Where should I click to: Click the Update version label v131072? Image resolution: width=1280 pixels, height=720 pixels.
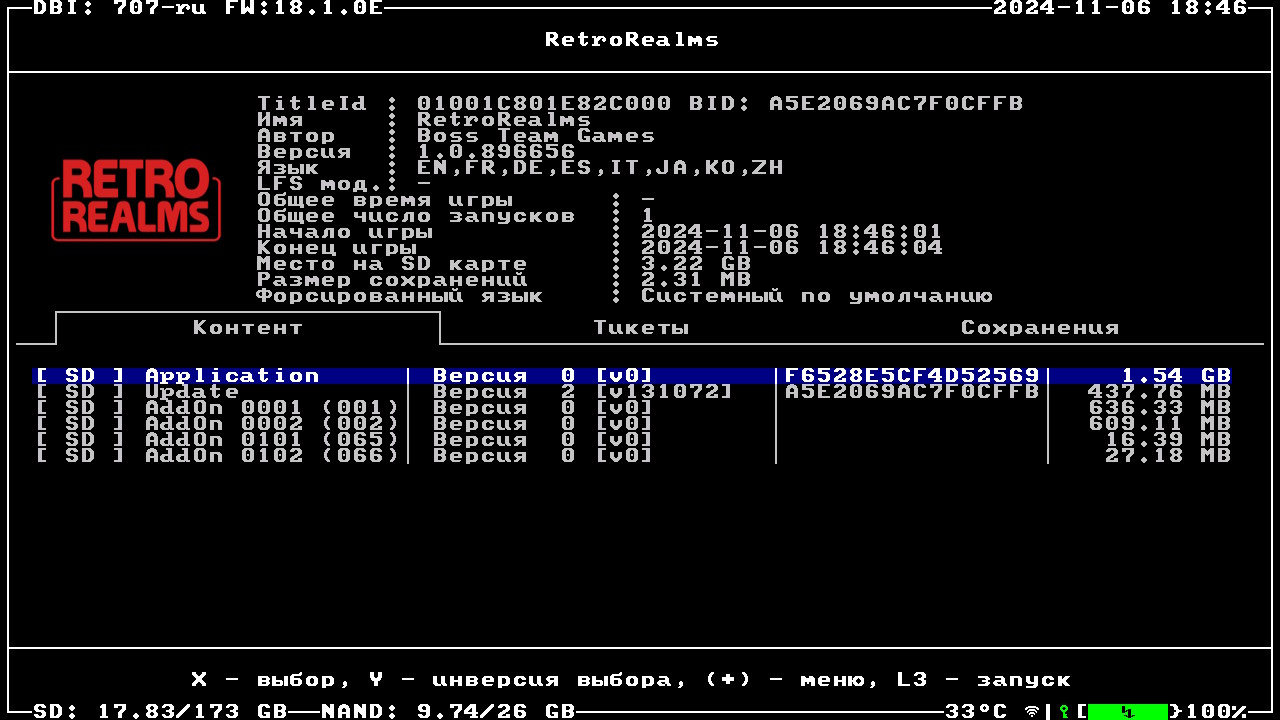pyautogui.click(x=664, y=392)
